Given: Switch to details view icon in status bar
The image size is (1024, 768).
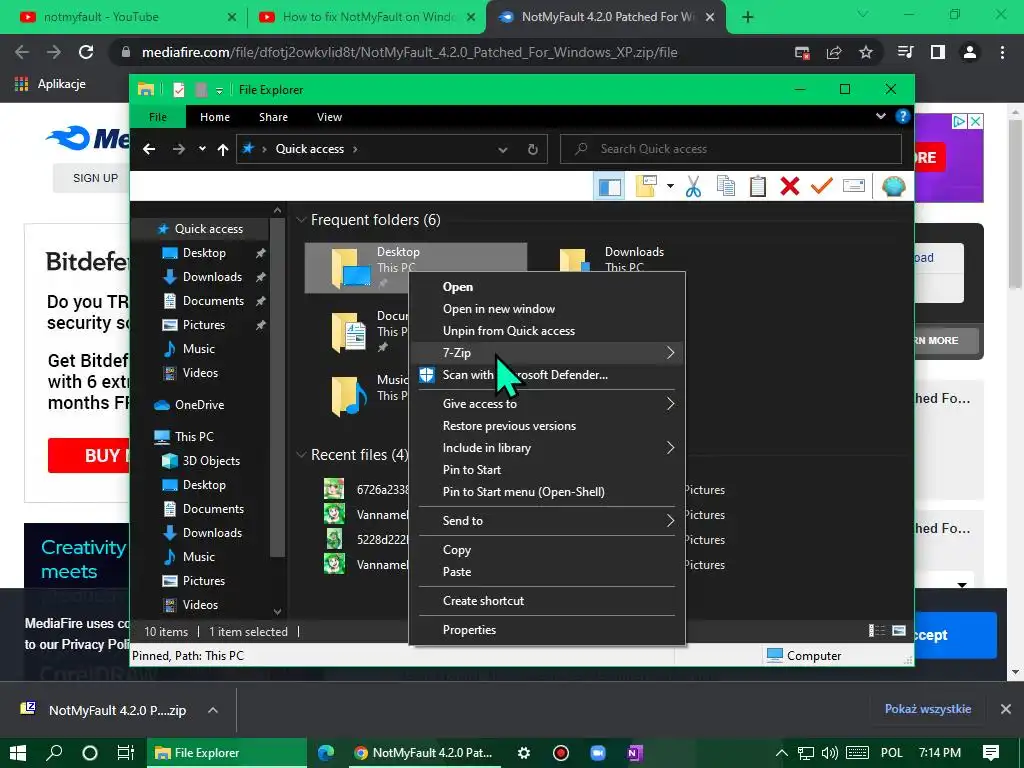Looking at the screenshot, I should pos(876,631).
